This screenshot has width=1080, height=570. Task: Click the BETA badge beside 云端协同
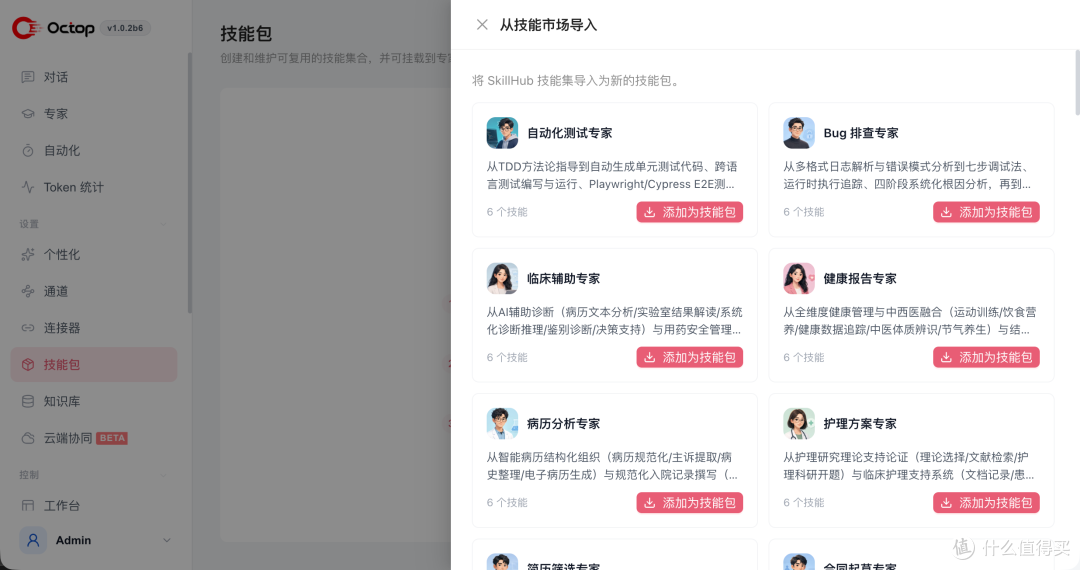tap(112, 438)
